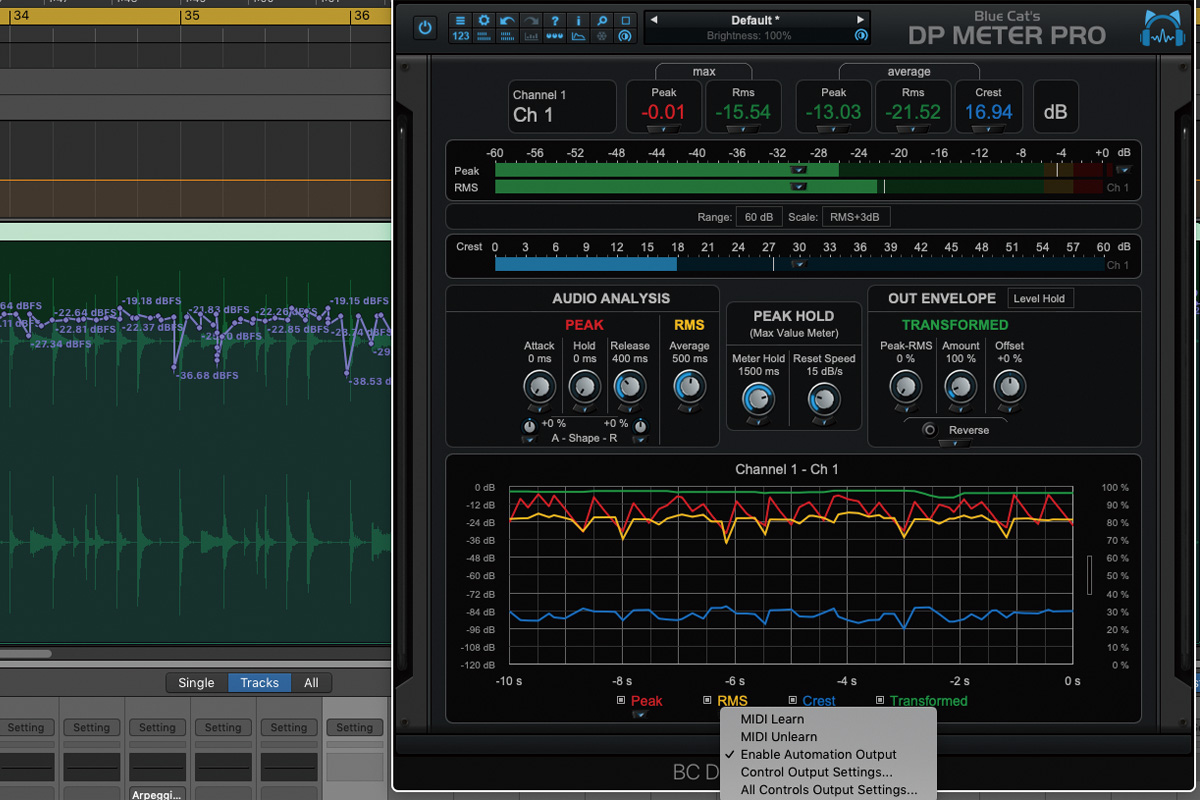Click the toolbar opacity dial icon
This screenshot has height=800, width=1200.
[x=626, y=36]
